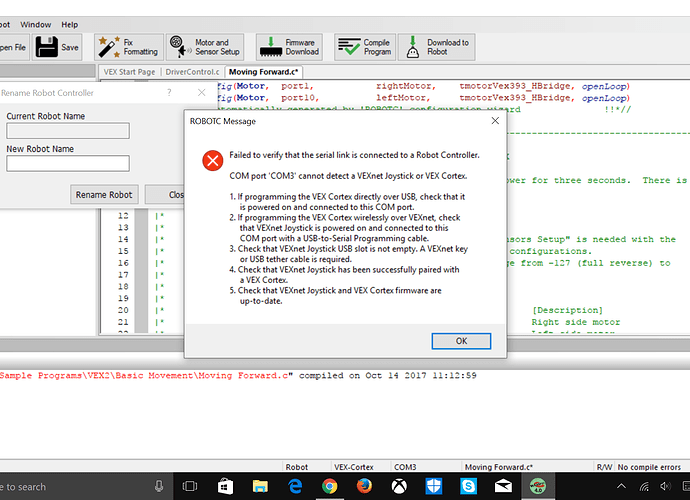Click the red error icon in the message dialog
This screenshot has height=500, width=690.
[213, 161]
